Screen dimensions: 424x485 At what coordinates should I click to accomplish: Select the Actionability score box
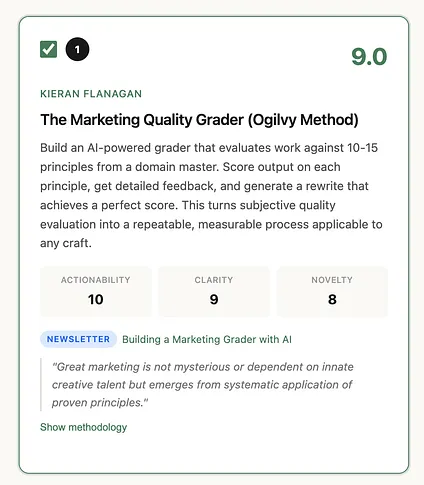[96, 291]
